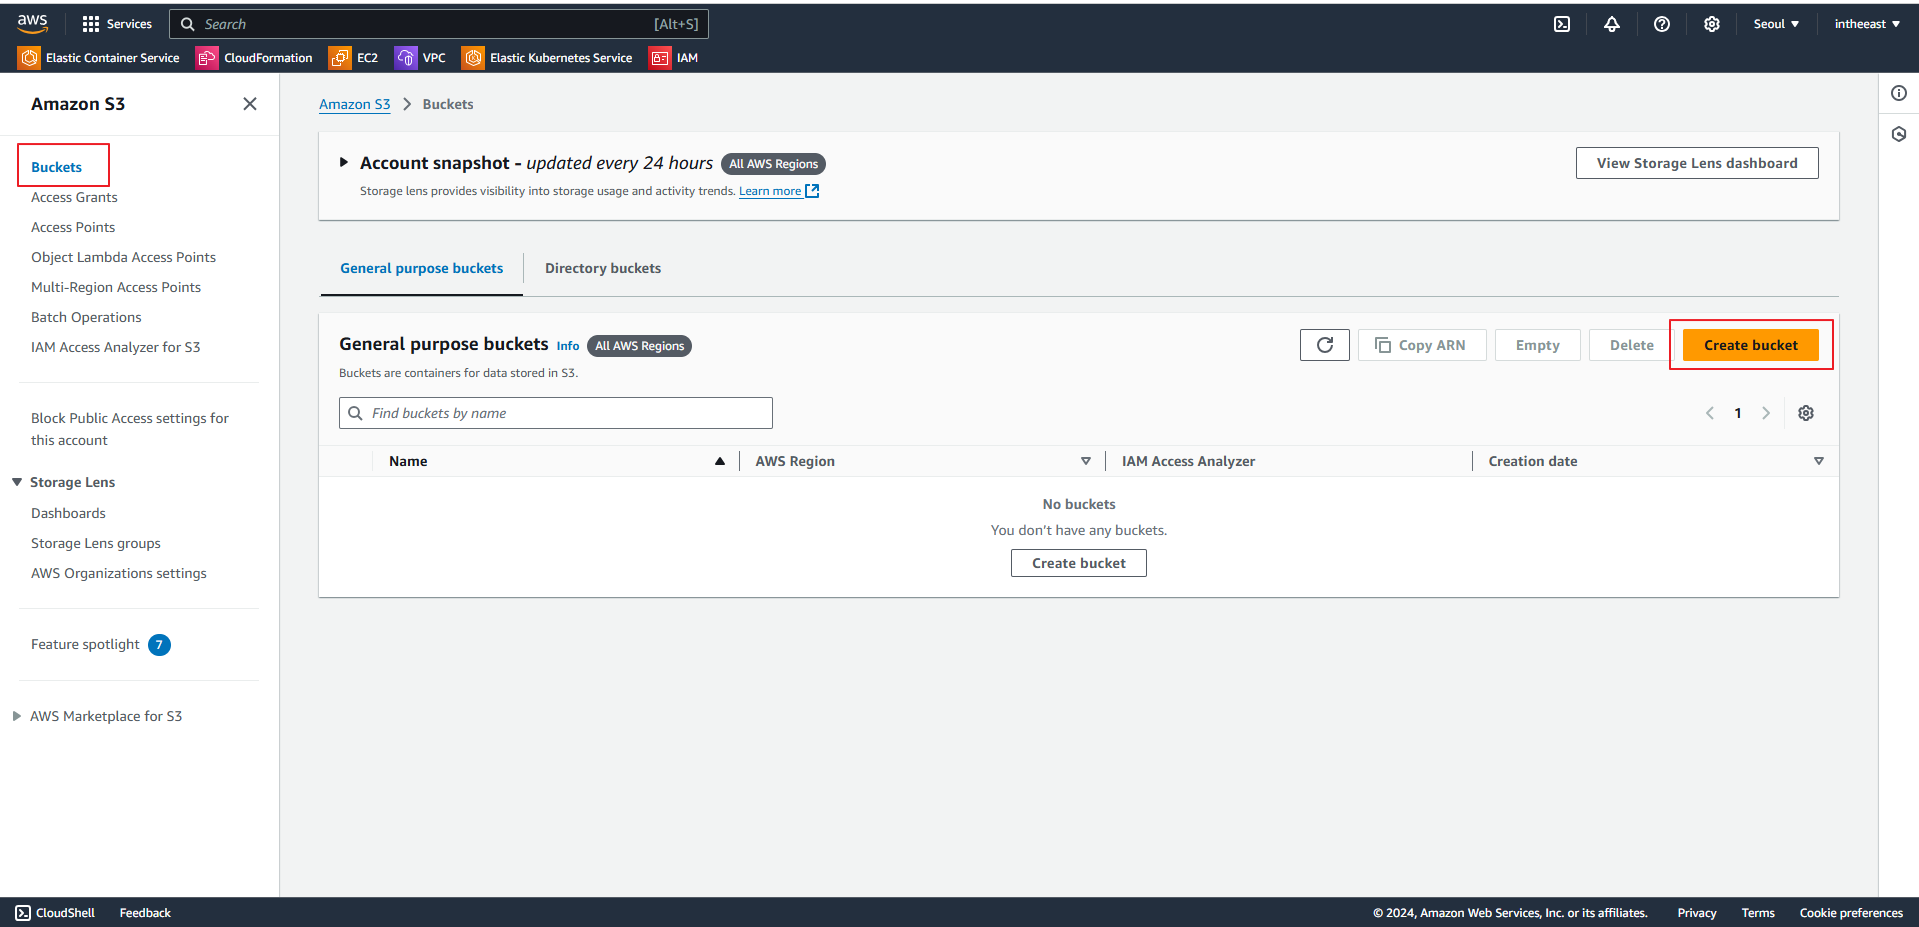Open the help question mark menu
This screenshot has width=1919, height=927.
pos(1662,24)
